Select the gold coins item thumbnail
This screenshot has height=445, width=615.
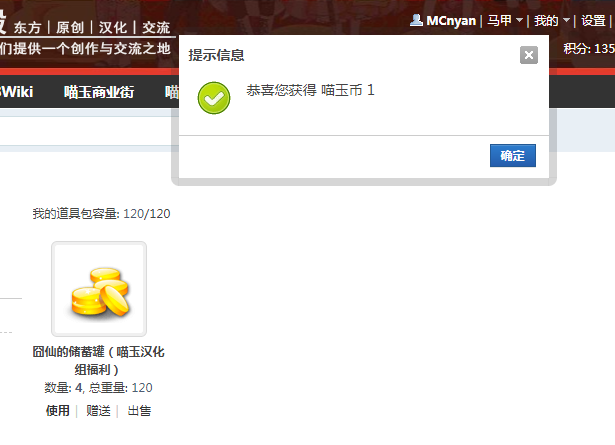pyautogui.click(x=99, y=289)
